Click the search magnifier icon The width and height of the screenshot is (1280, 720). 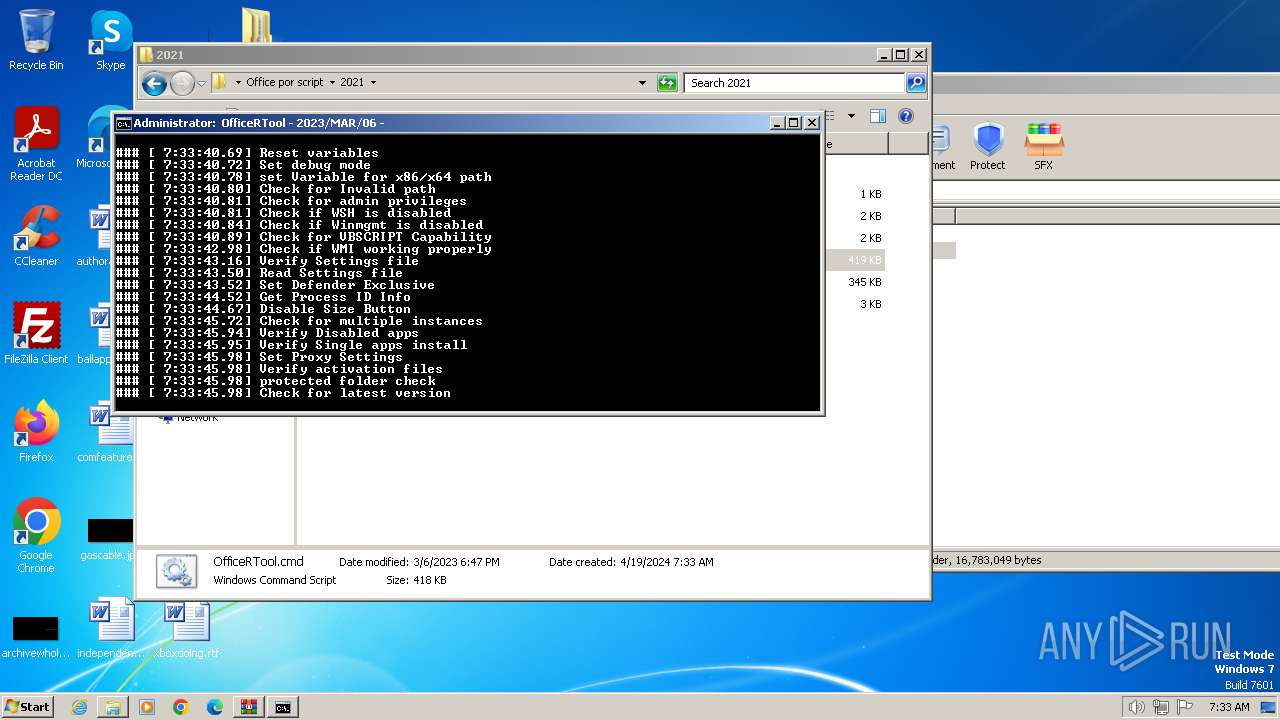tap(915, 83)
